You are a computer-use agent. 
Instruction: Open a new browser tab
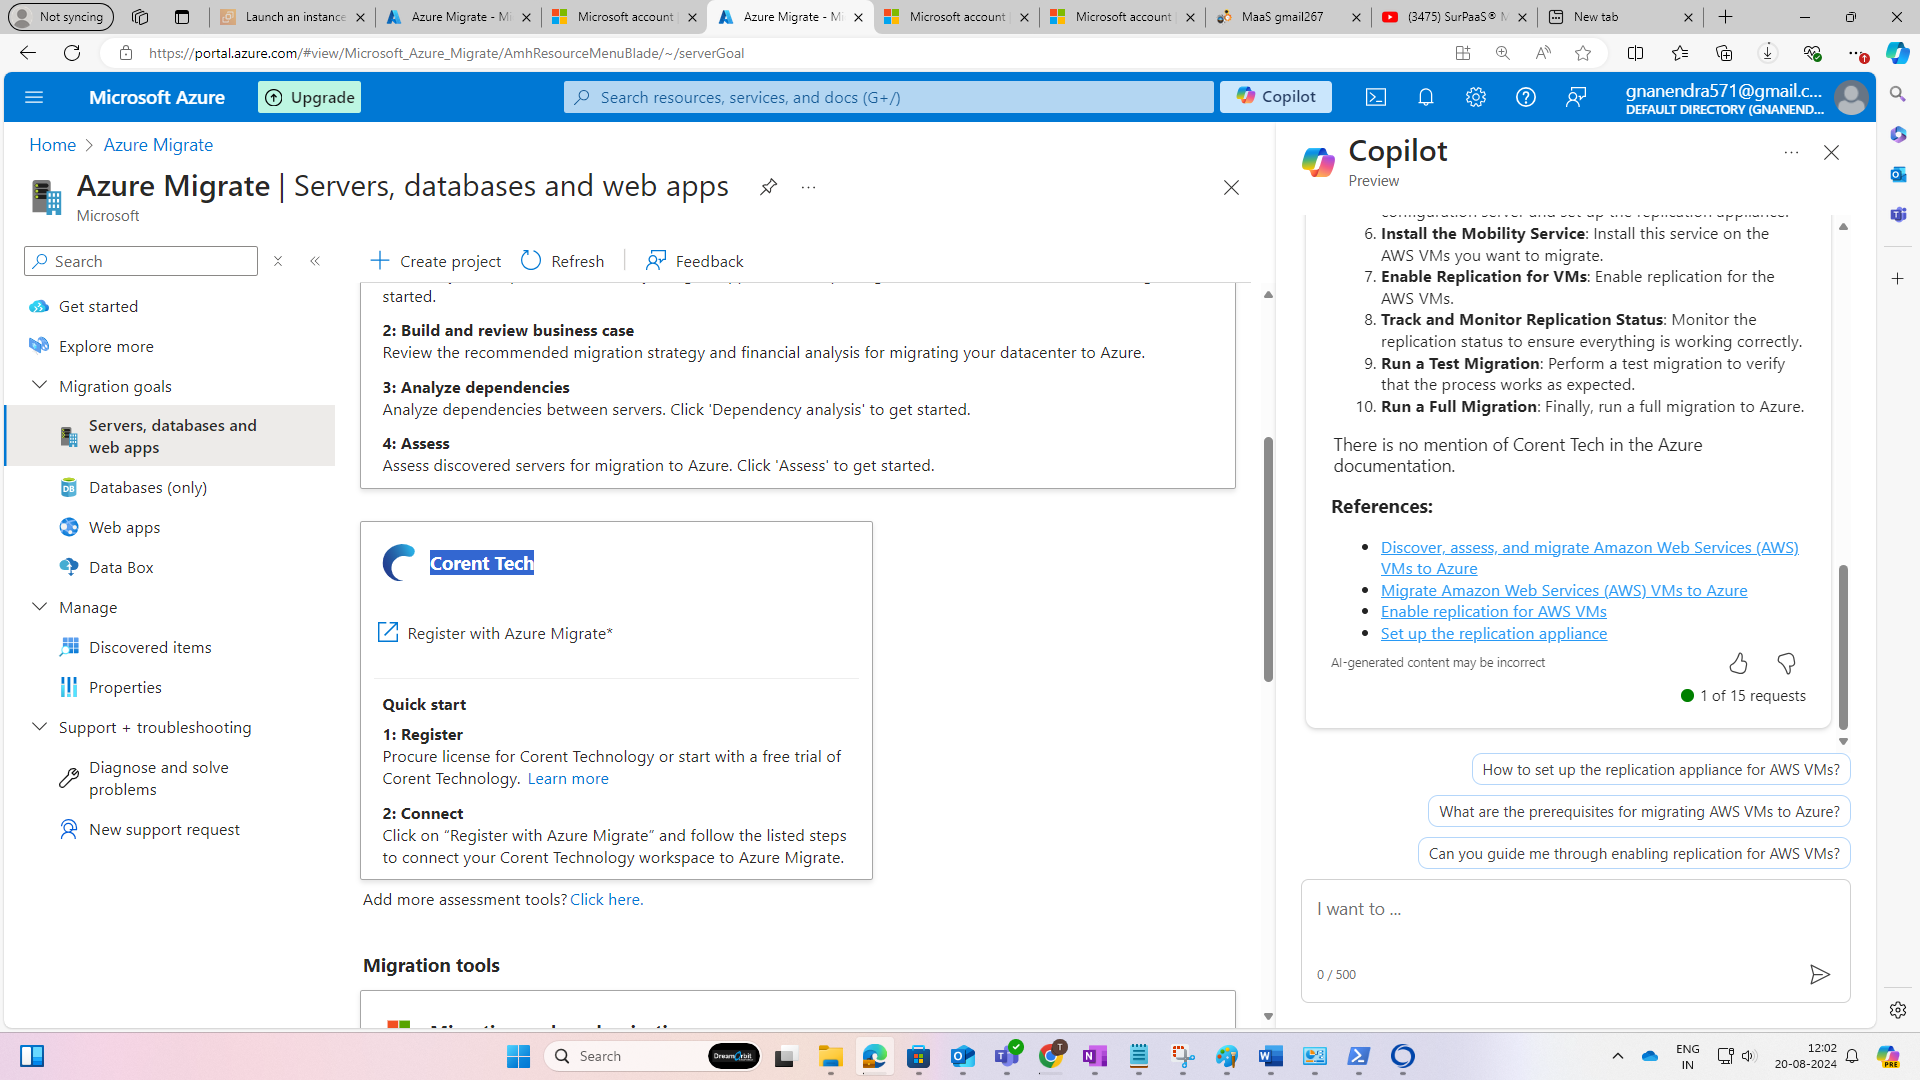(x=1725, y=17)
